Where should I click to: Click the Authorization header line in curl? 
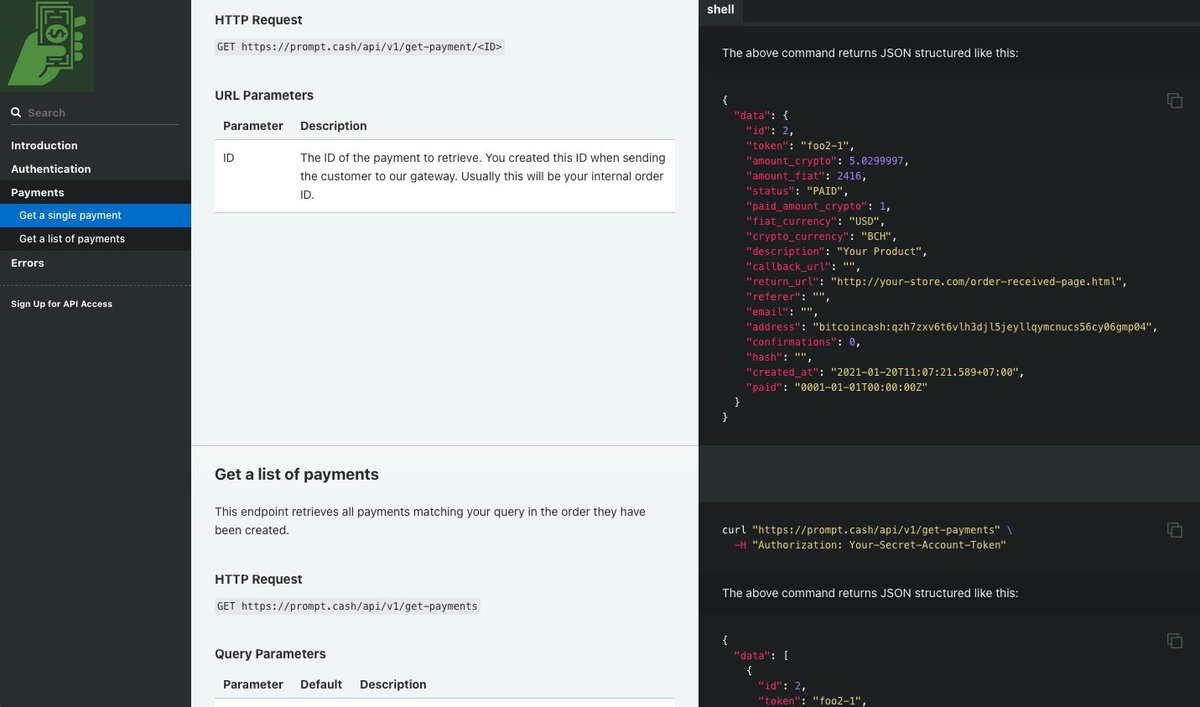click(869, 545)
